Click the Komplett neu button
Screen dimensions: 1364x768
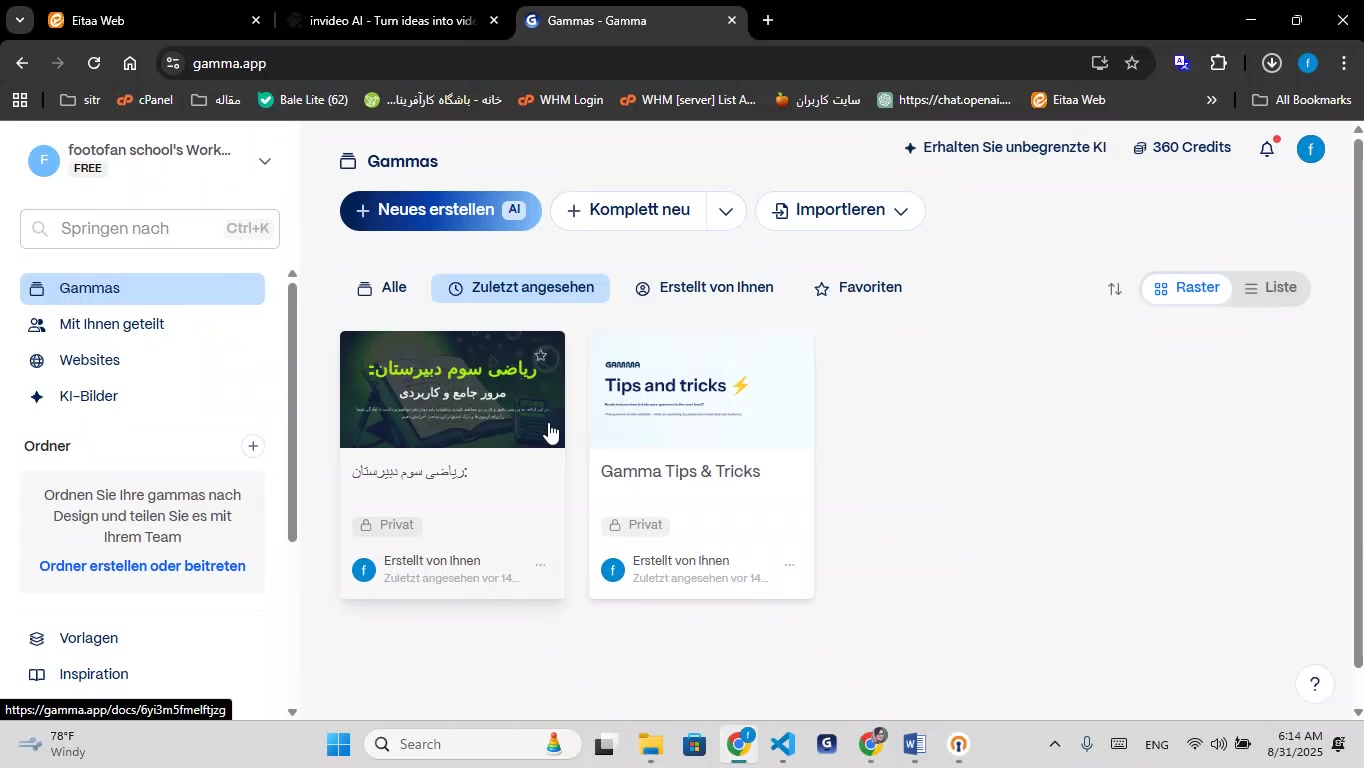(629, 211)
